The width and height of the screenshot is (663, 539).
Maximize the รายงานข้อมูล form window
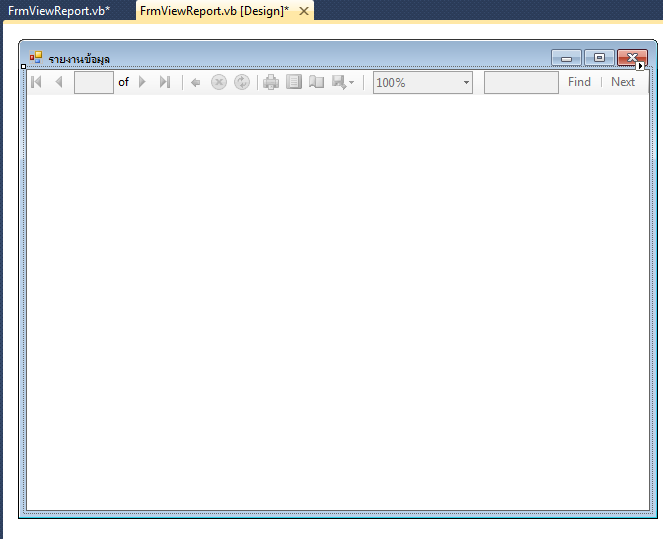(x=599, y=58)
